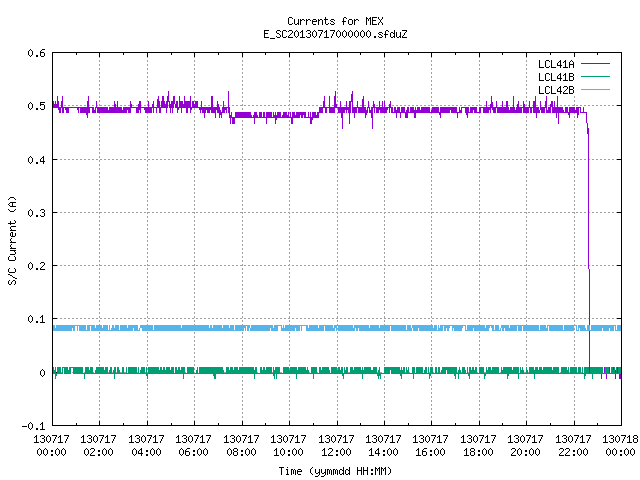Click the 0.2 y-axis tick label
640x480 pixels.
click(36, 266)
